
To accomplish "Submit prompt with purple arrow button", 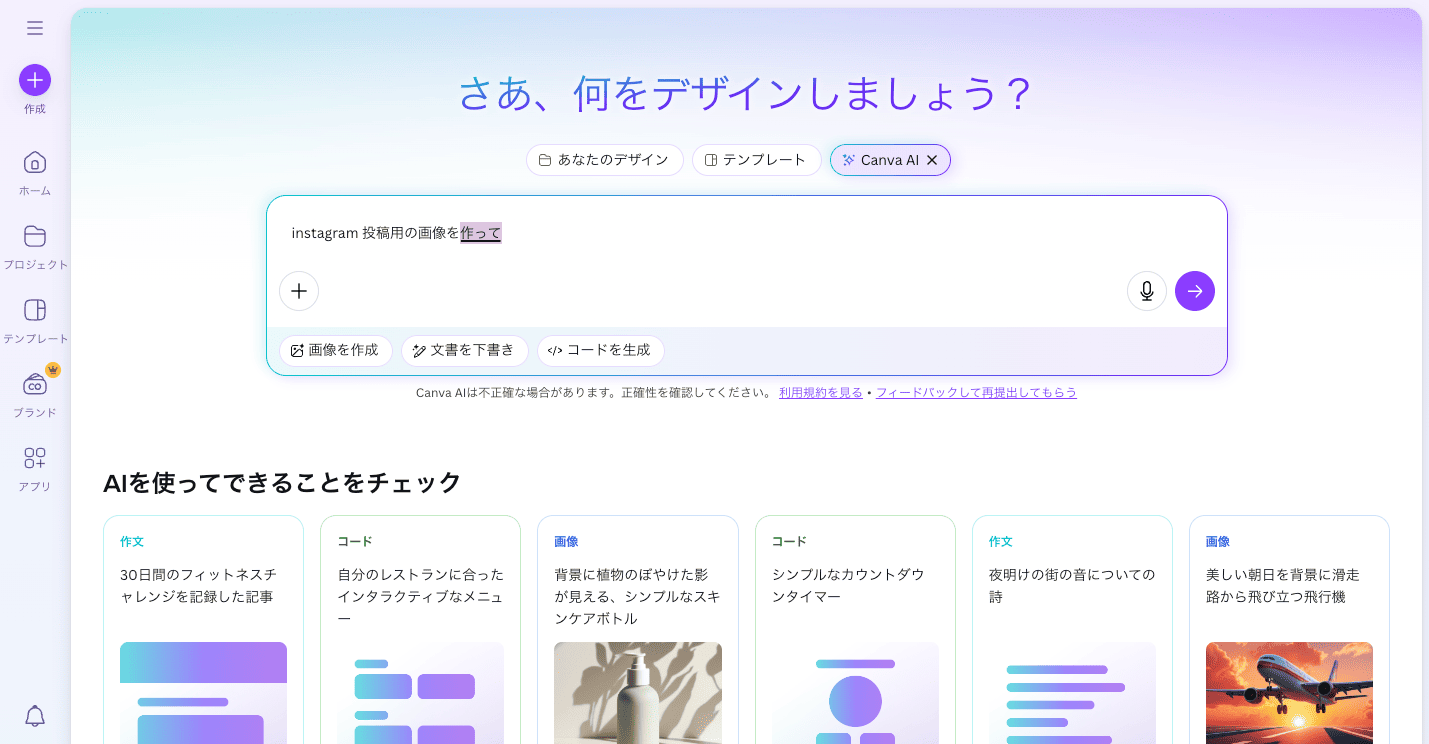I will tap(1195, 291).
